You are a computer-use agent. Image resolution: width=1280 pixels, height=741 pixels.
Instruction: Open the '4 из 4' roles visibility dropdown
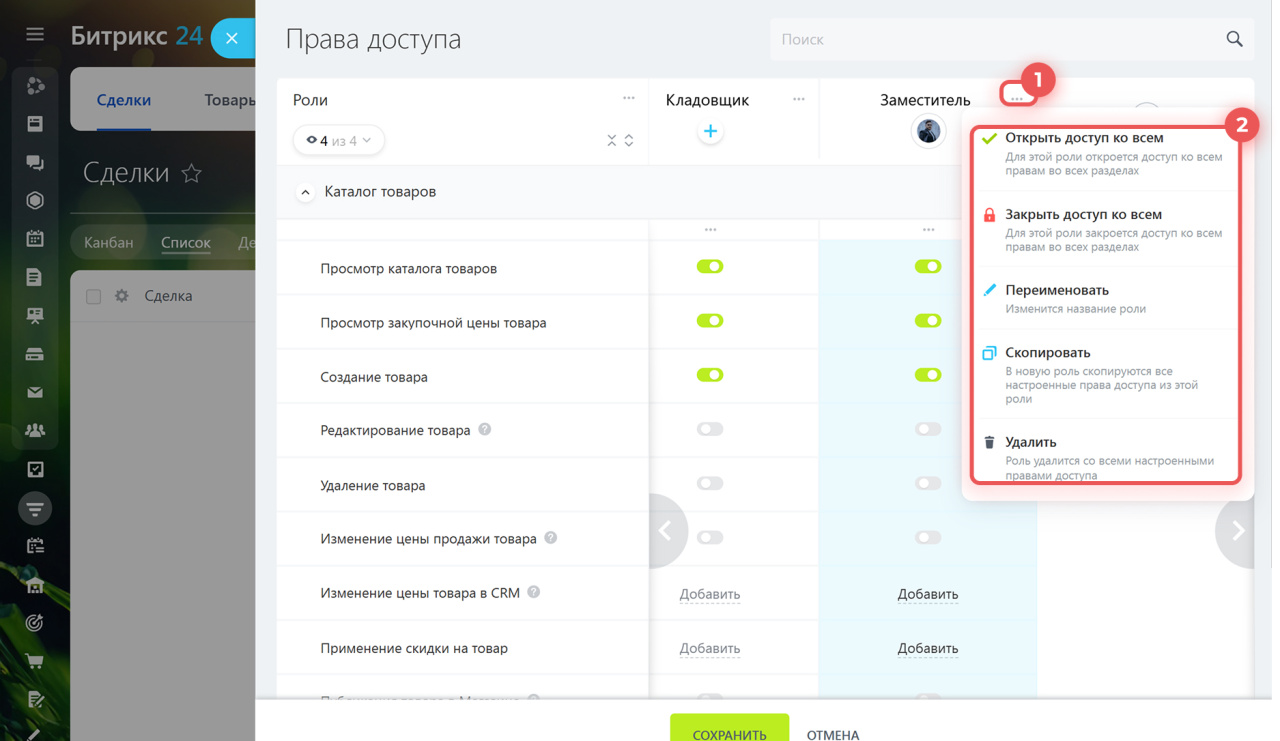(x=339, y=140)
